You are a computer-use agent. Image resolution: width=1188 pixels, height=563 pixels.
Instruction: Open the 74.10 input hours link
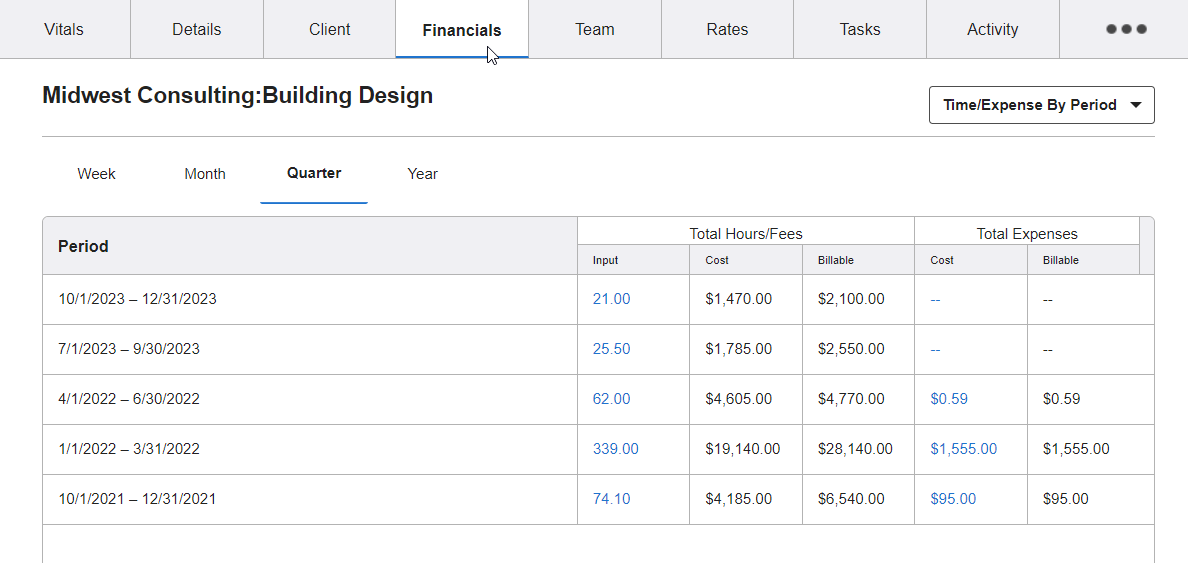611,499
